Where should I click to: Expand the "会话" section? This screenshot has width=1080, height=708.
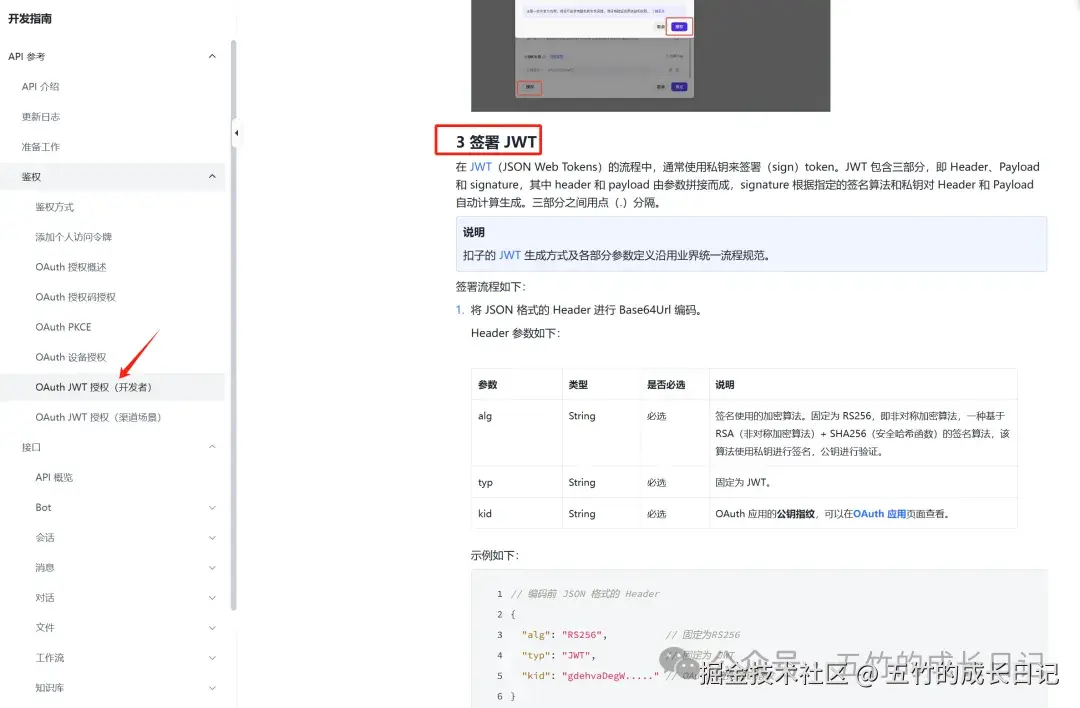(x=211, y=537)
